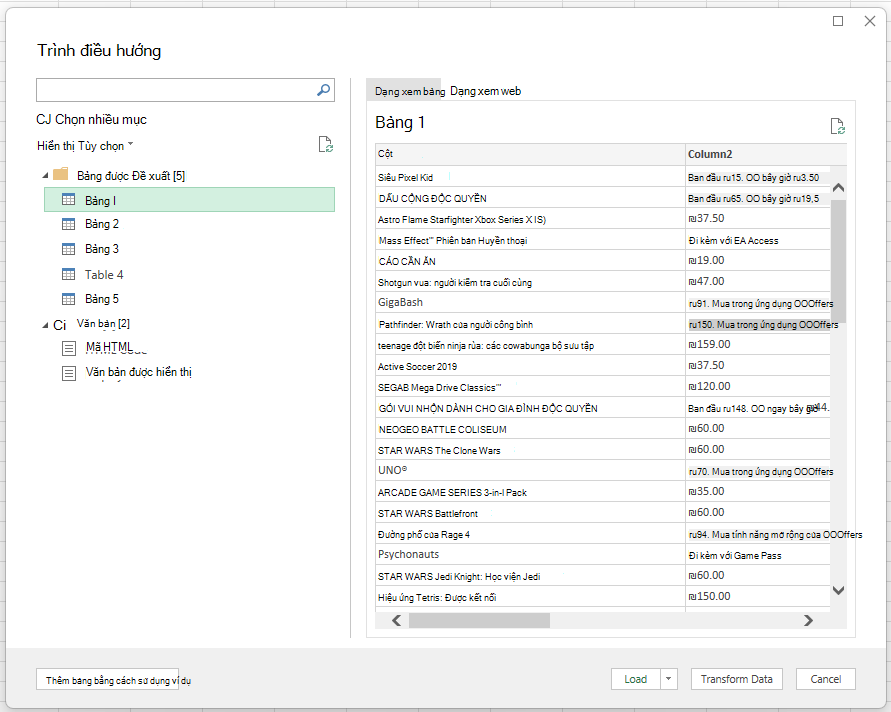Collapse the Bảng được Đề xuất [5] group

45,176
